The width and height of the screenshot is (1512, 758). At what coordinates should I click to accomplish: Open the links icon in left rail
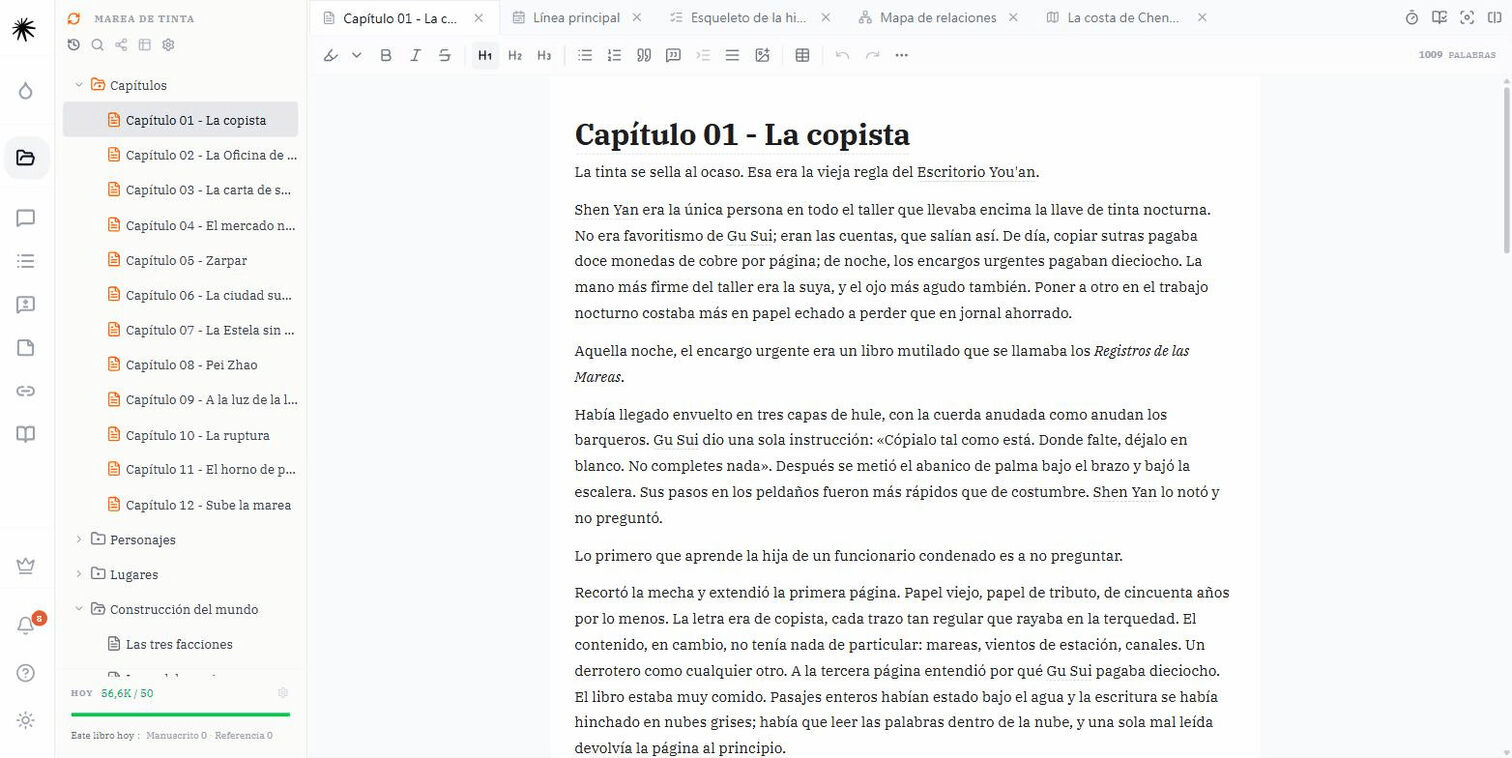pyautogui.click(x=26, y=391)
